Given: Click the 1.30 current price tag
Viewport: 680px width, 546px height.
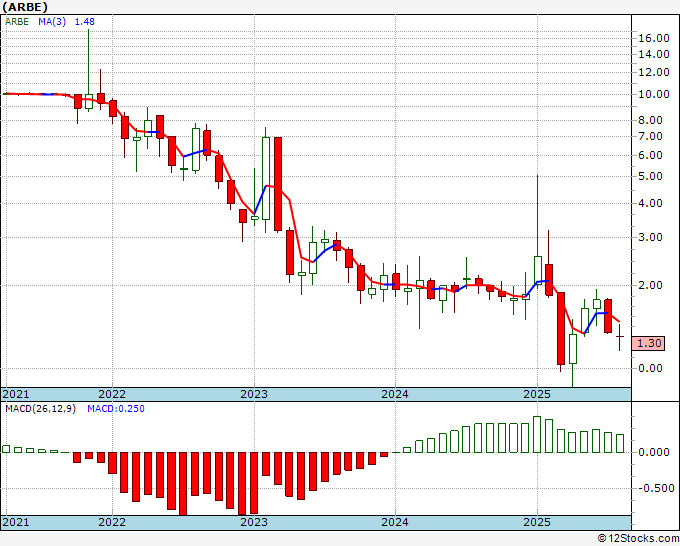Looking at the screenshot, I should pos(648,343).
